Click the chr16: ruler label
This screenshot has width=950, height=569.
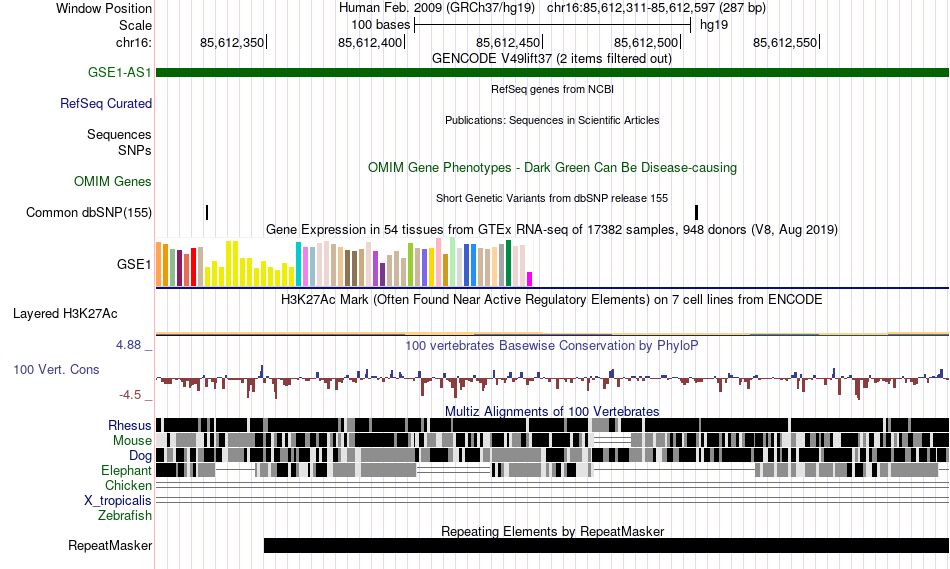coord(134,42)
